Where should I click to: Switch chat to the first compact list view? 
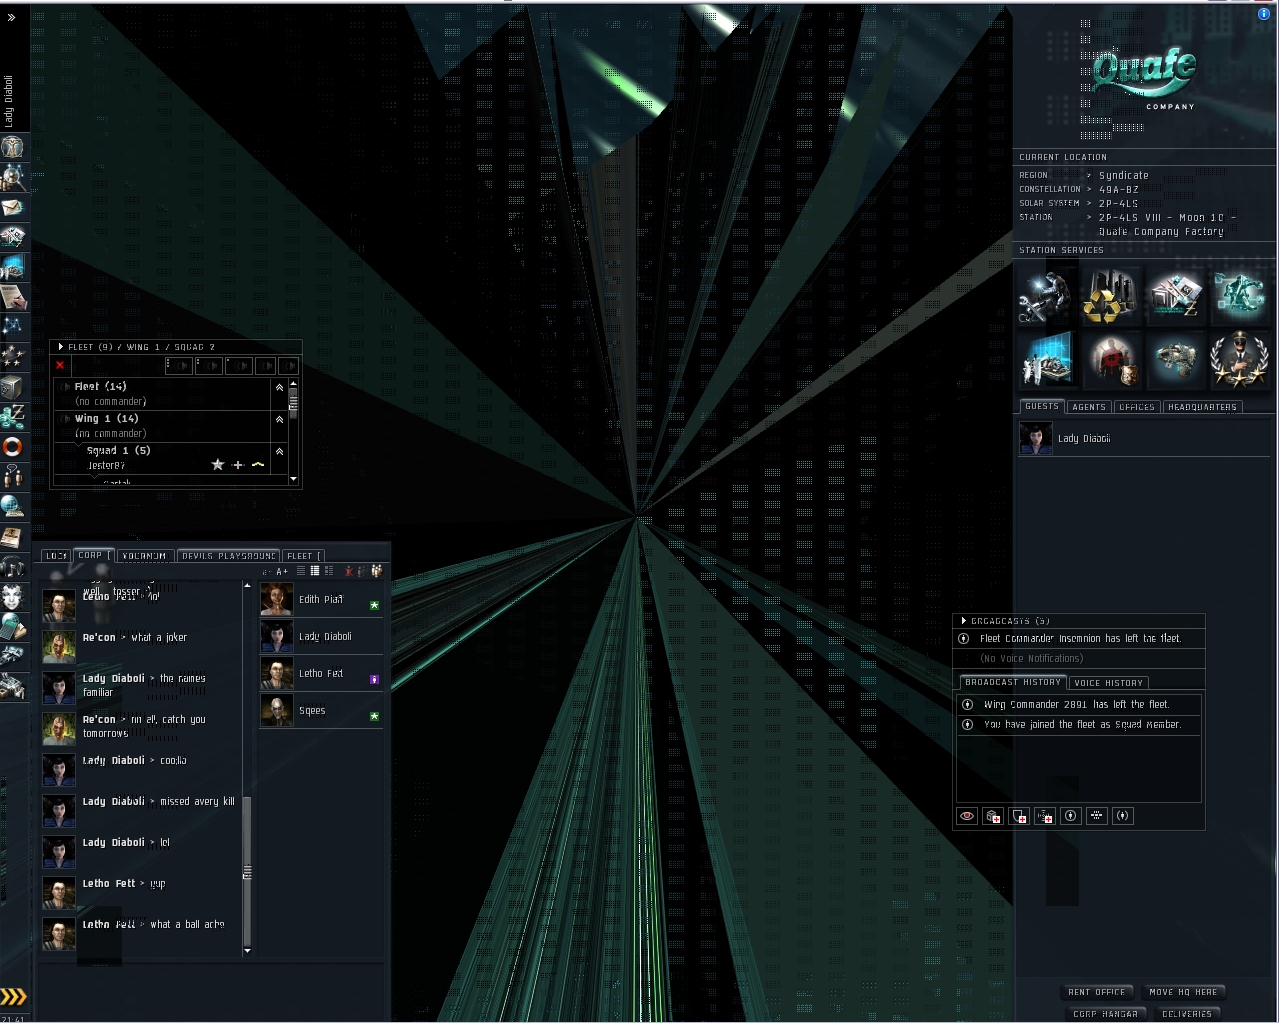(x=301, y=571)
